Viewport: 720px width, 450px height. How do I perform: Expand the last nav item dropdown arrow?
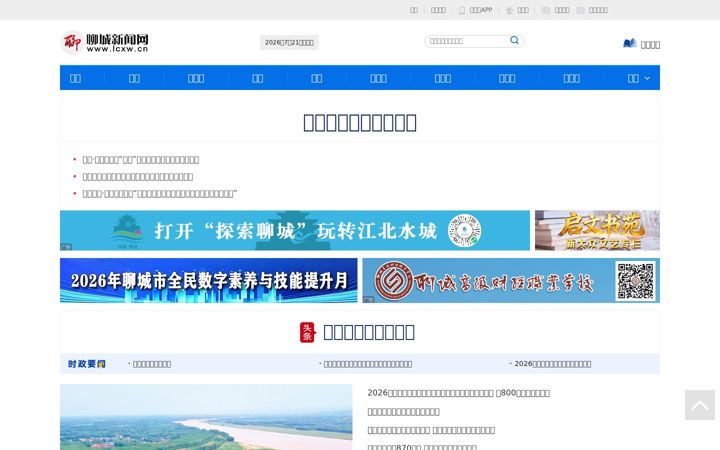point(647,79)
